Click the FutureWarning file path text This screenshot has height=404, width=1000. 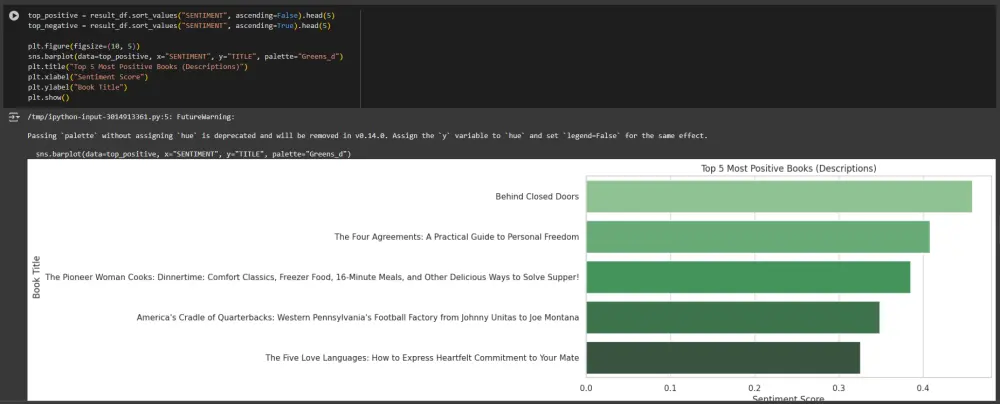(131, 117)
